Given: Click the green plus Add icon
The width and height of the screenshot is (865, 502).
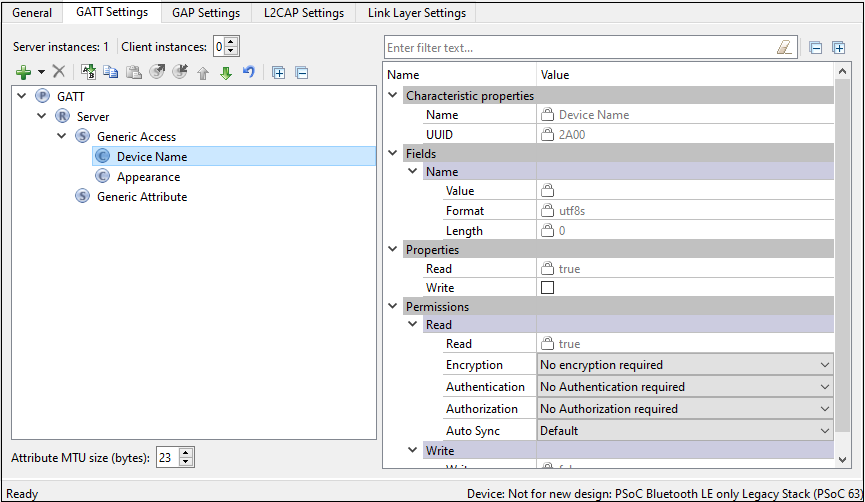Looking at the screenshot, I should coord(23,72).
